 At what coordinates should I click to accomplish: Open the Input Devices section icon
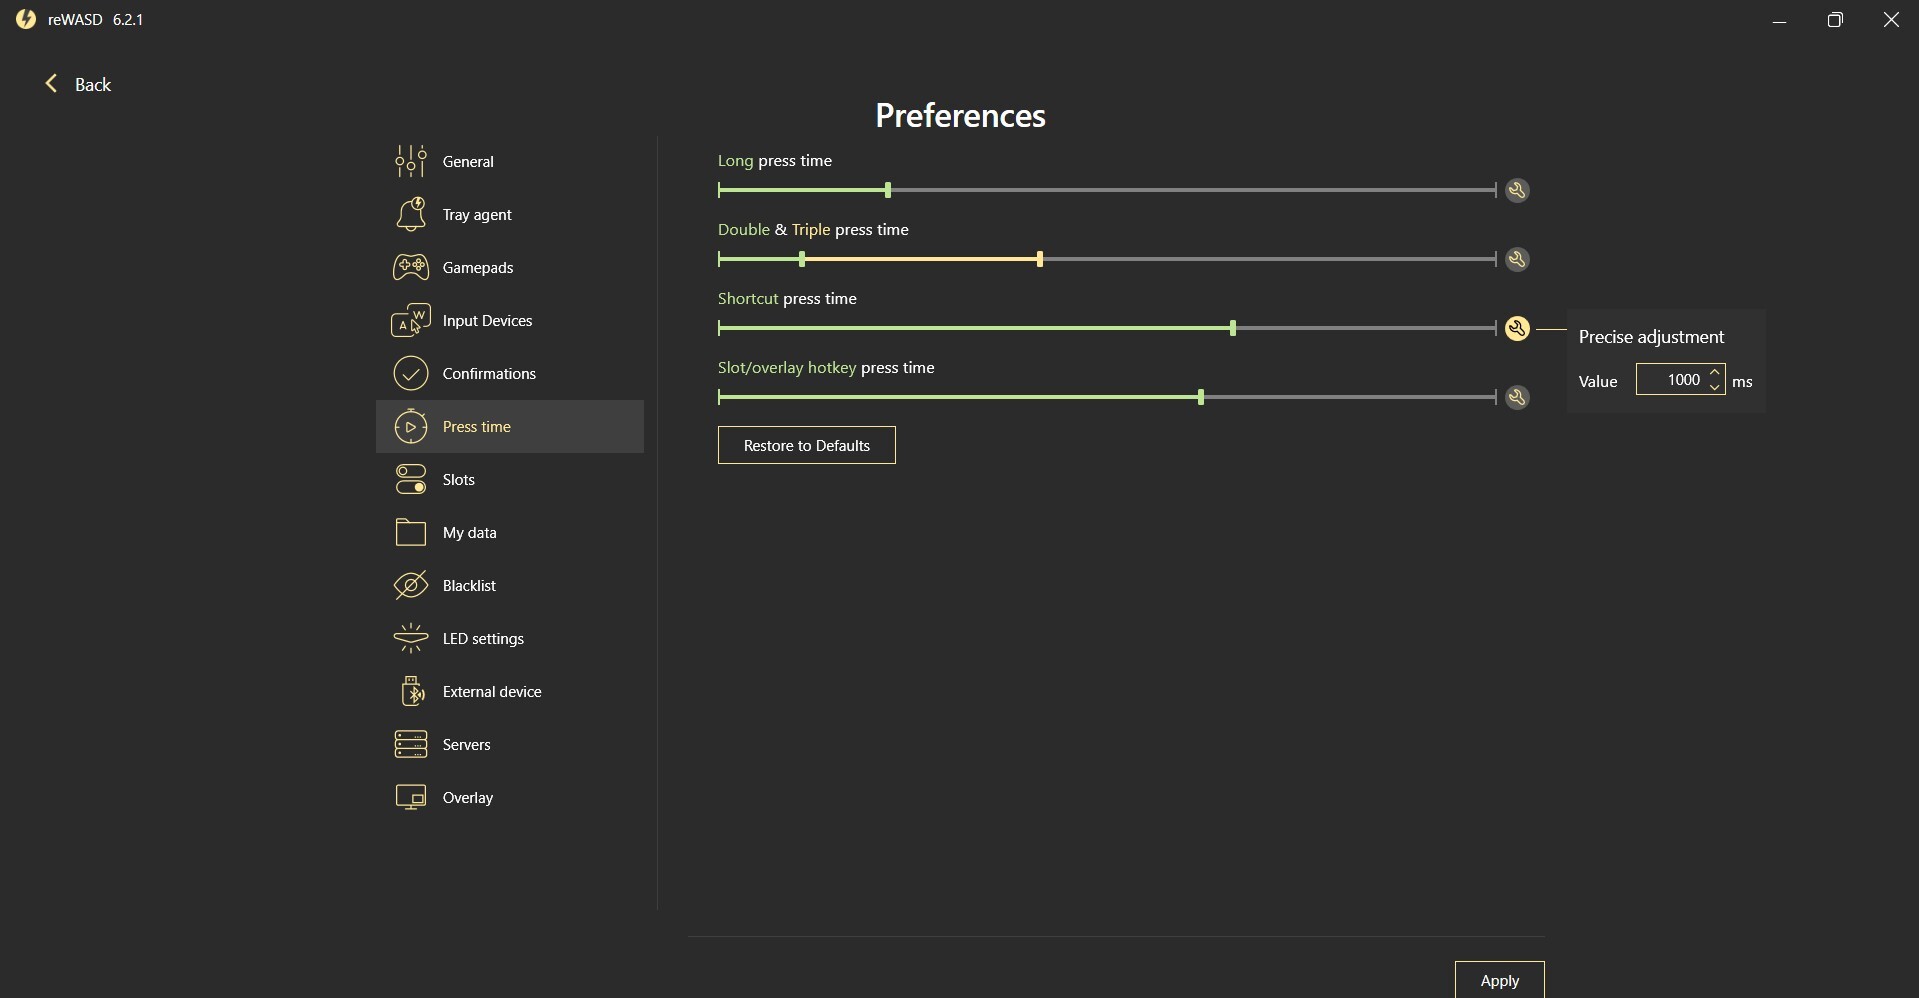coord(411,321)
